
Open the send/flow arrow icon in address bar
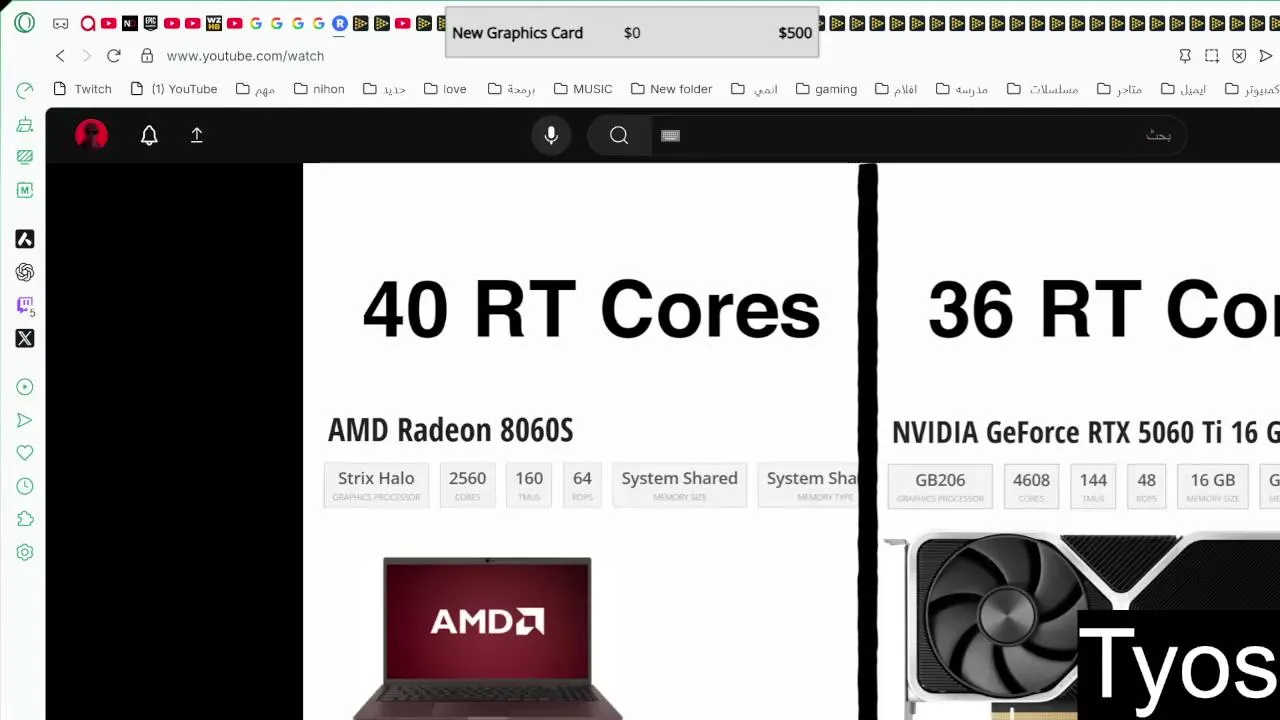[x=1265, y=56]
